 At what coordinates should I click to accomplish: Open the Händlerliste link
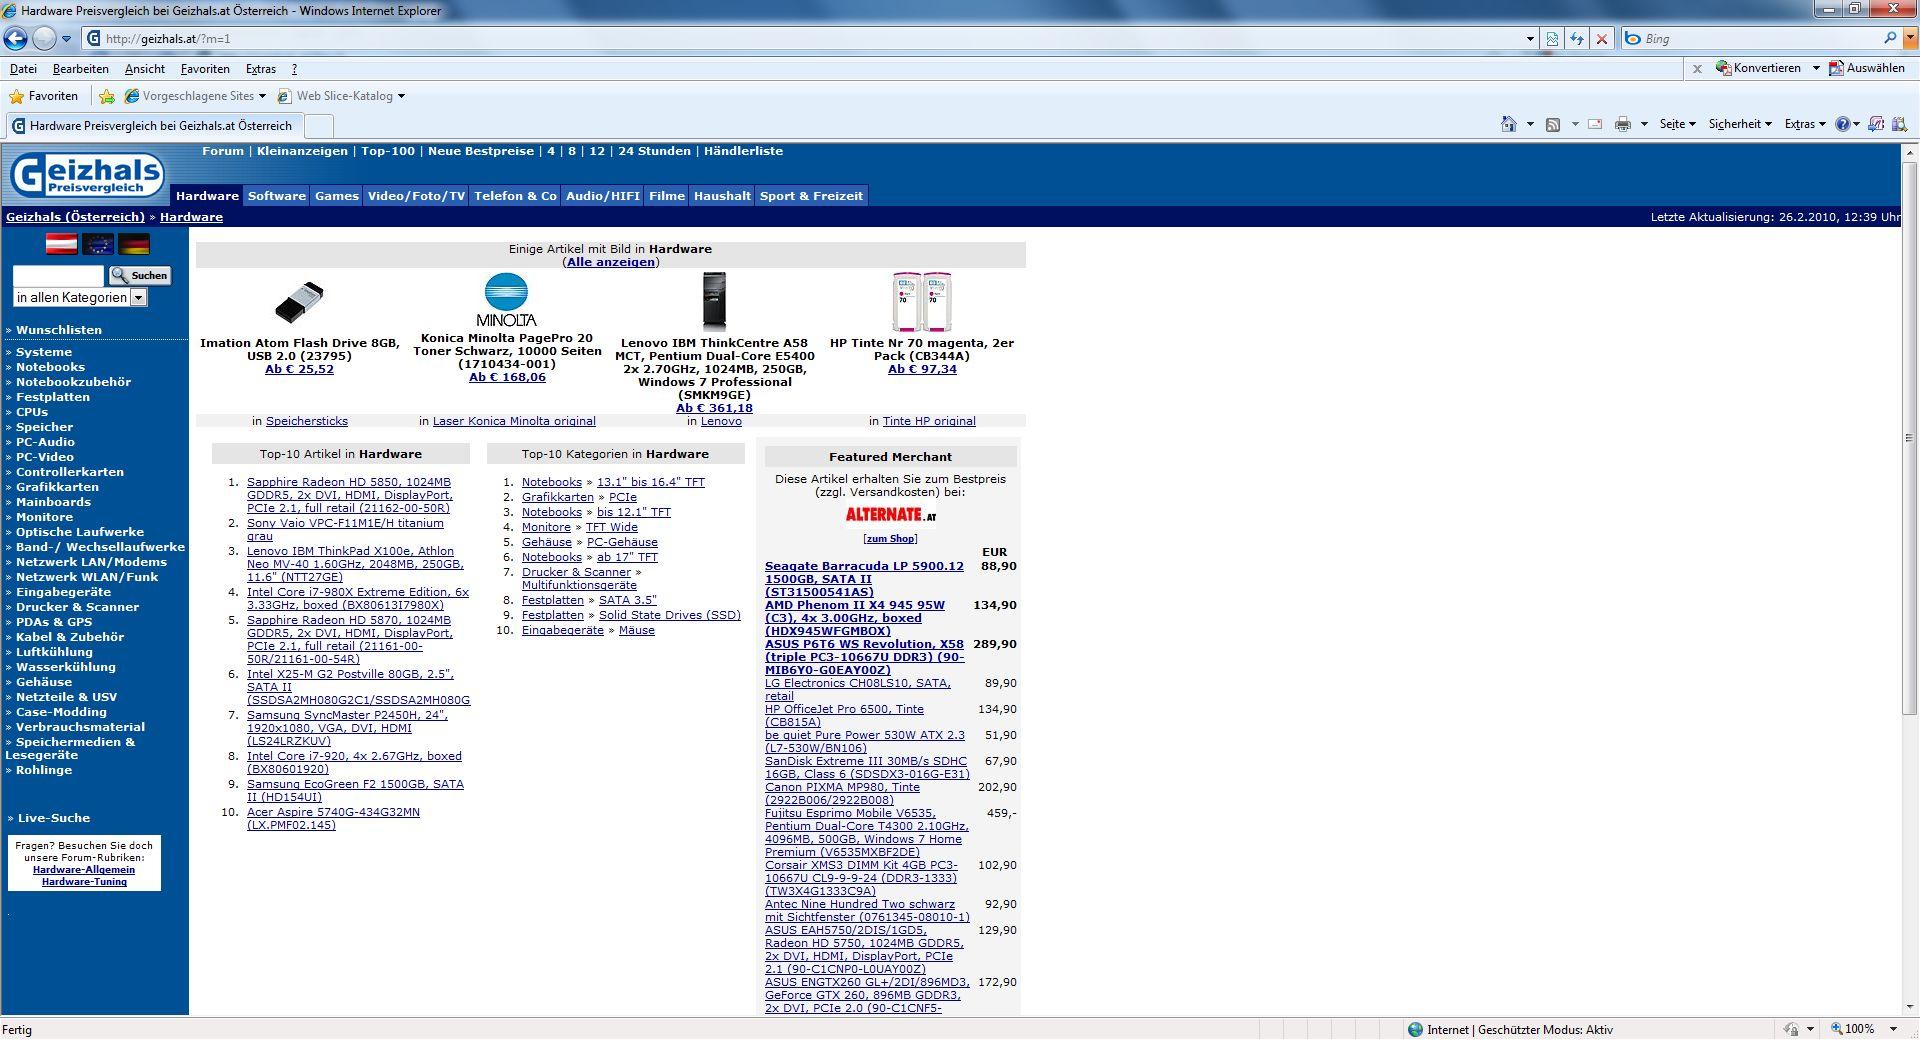click(x=743, y=151)
